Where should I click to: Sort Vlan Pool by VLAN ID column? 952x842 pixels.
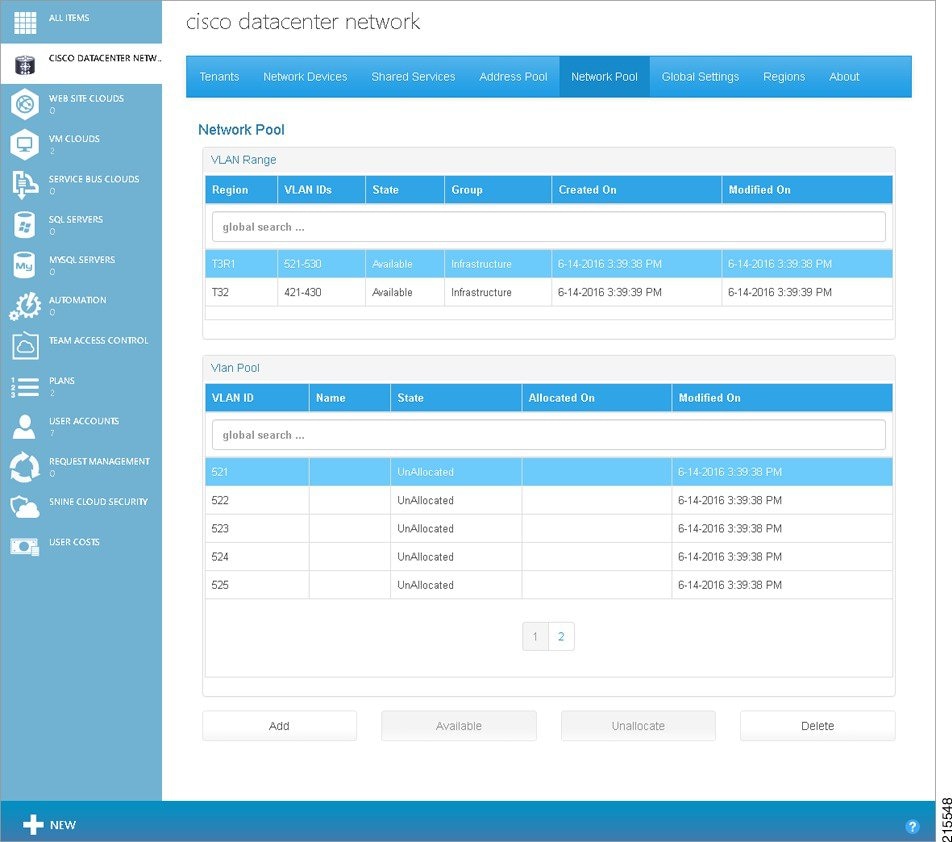257,398
